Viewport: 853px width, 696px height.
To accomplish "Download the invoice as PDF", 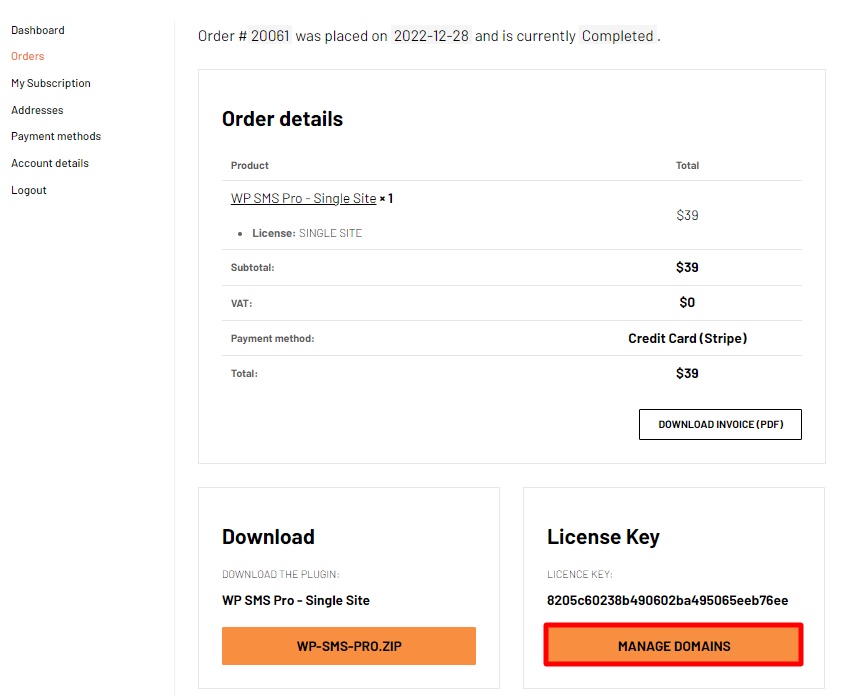I will click(x=720, y=424).
